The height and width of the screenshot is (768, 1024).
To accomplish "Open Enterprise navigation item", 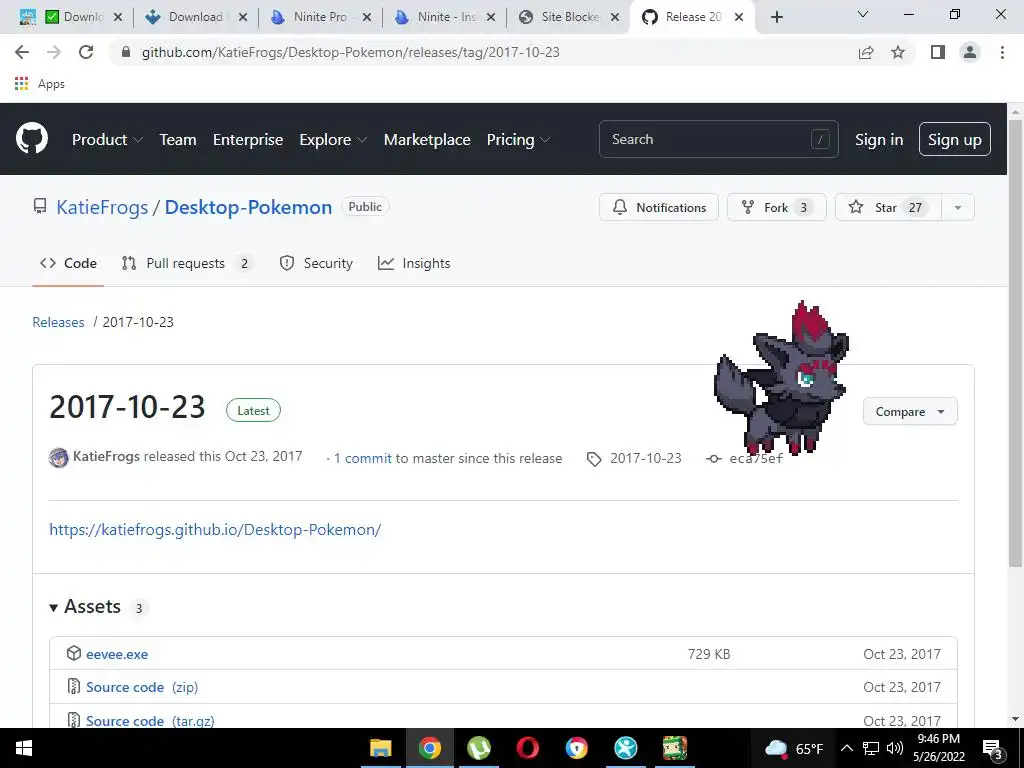I will (248, 139).
